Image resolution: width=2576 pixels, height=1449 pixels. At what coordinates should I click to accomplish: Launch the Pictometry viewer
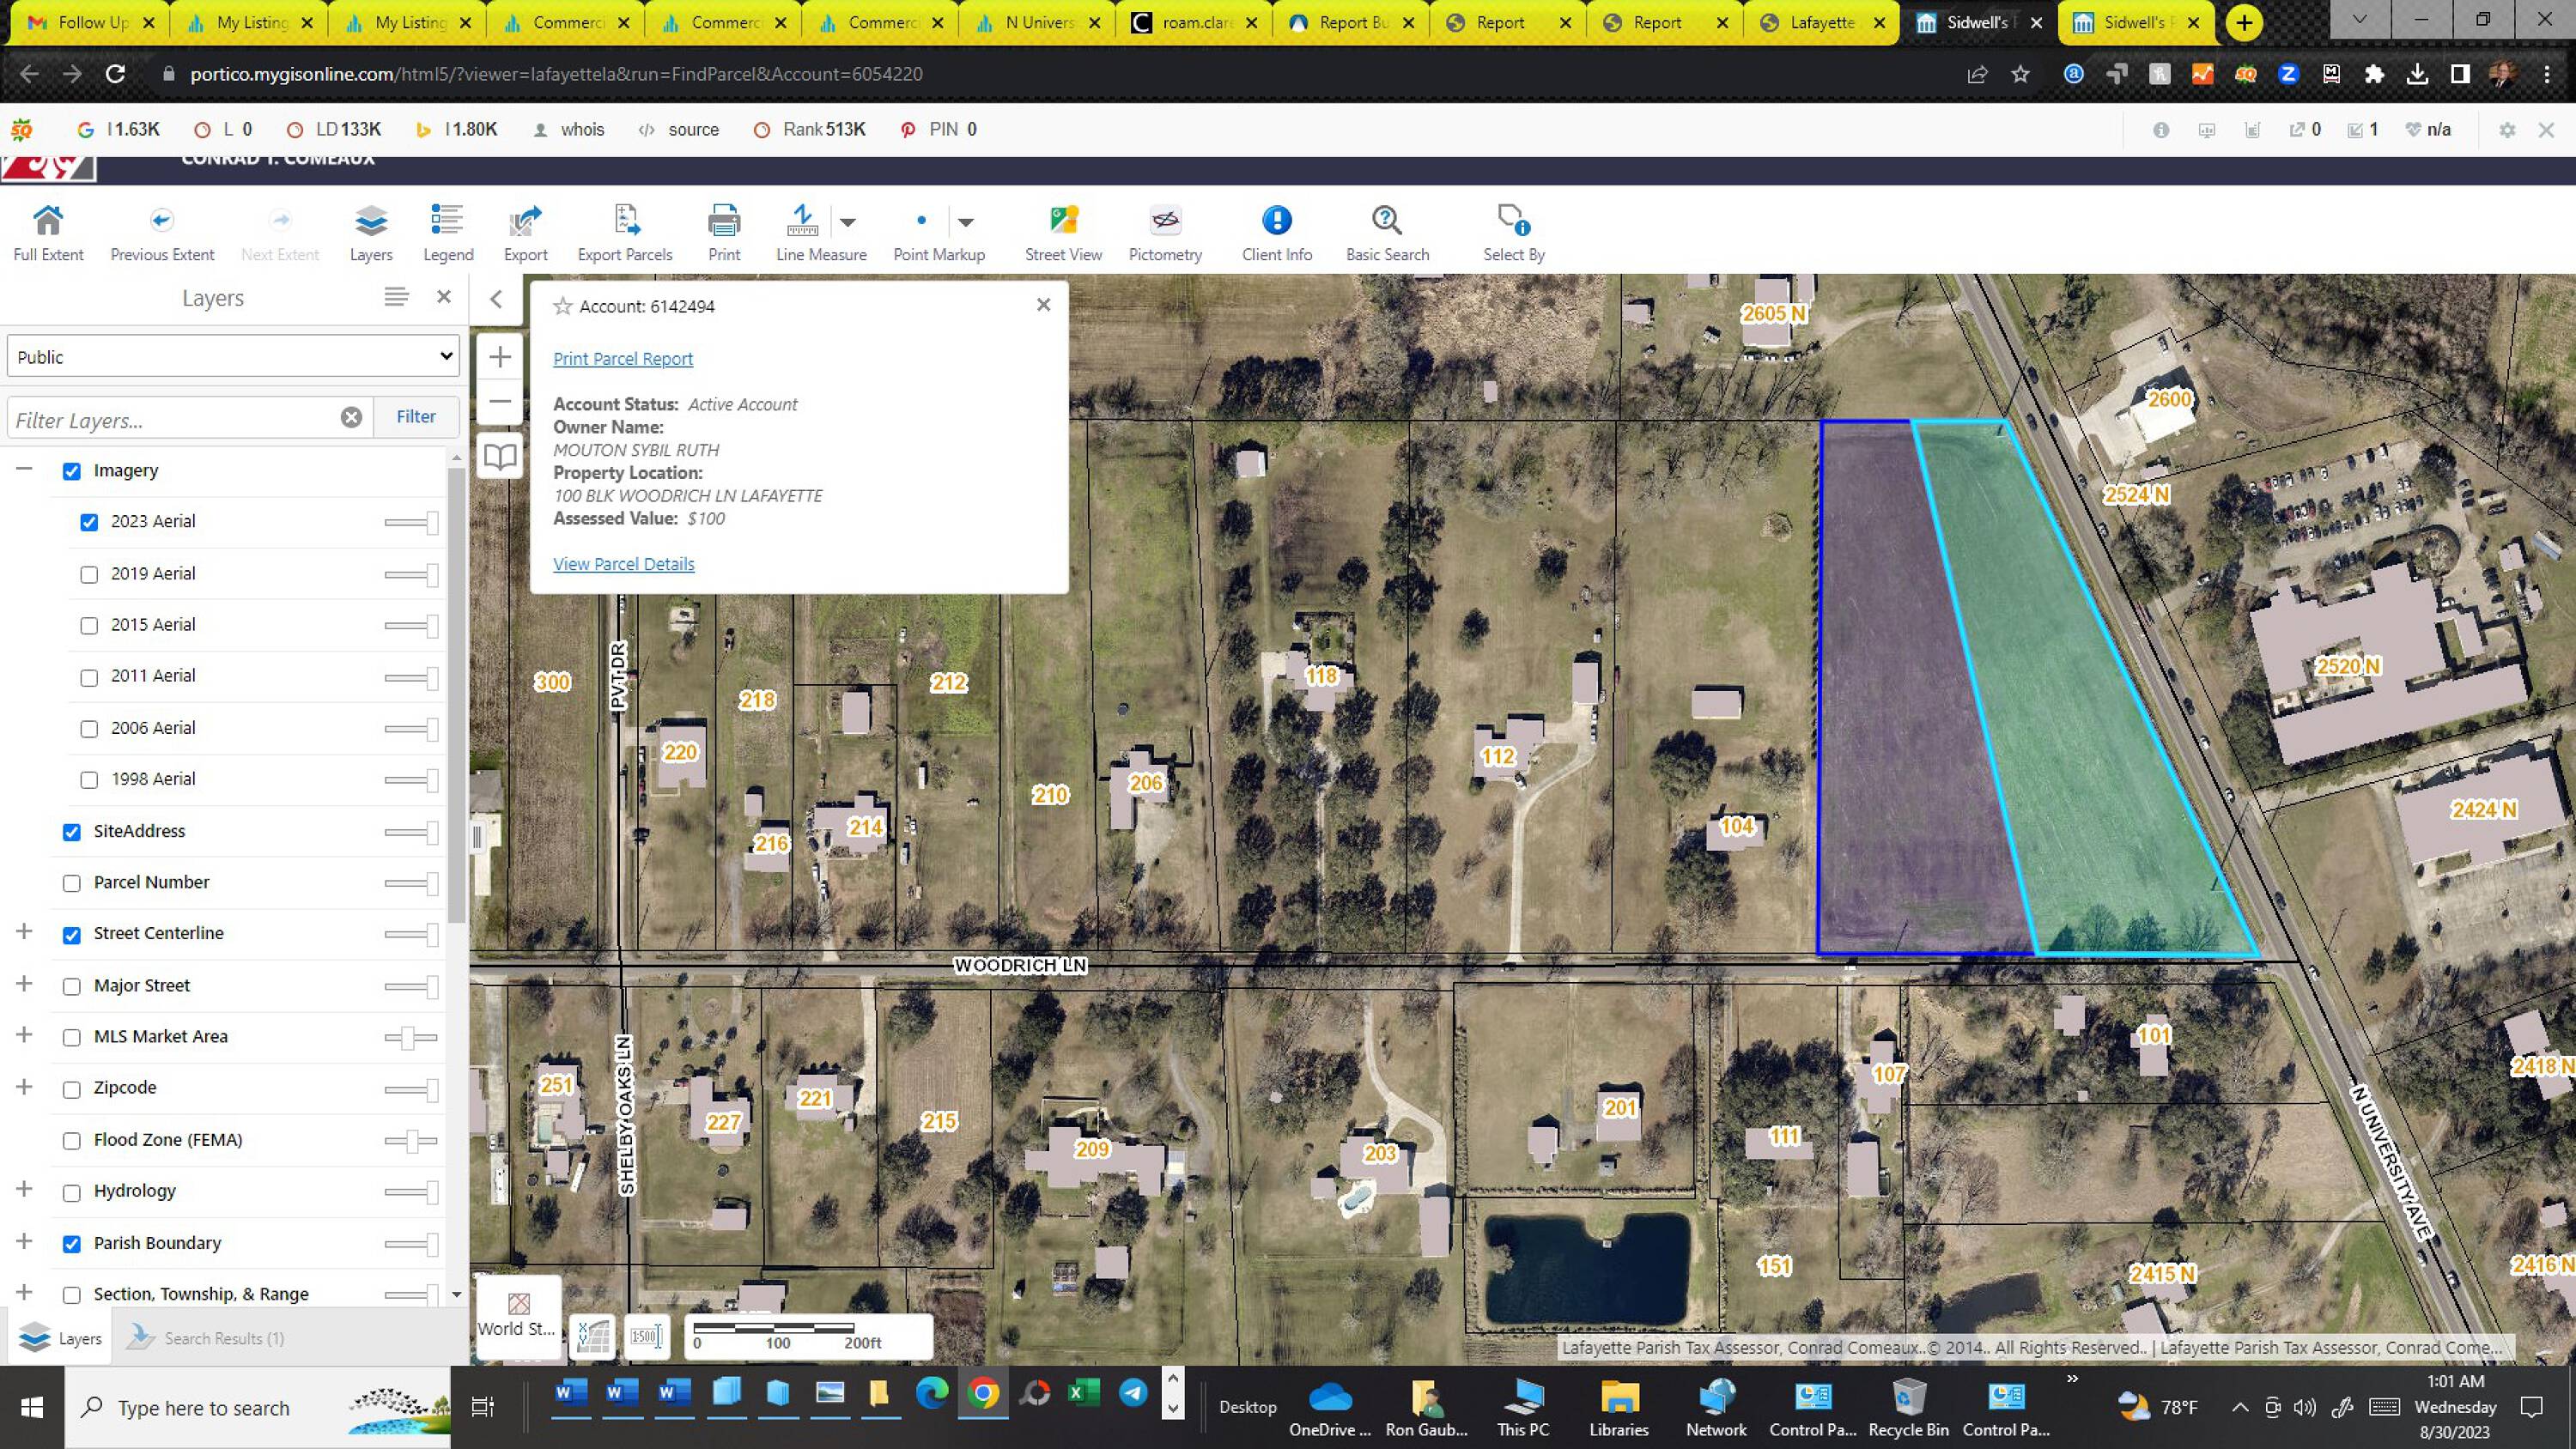1165,221
